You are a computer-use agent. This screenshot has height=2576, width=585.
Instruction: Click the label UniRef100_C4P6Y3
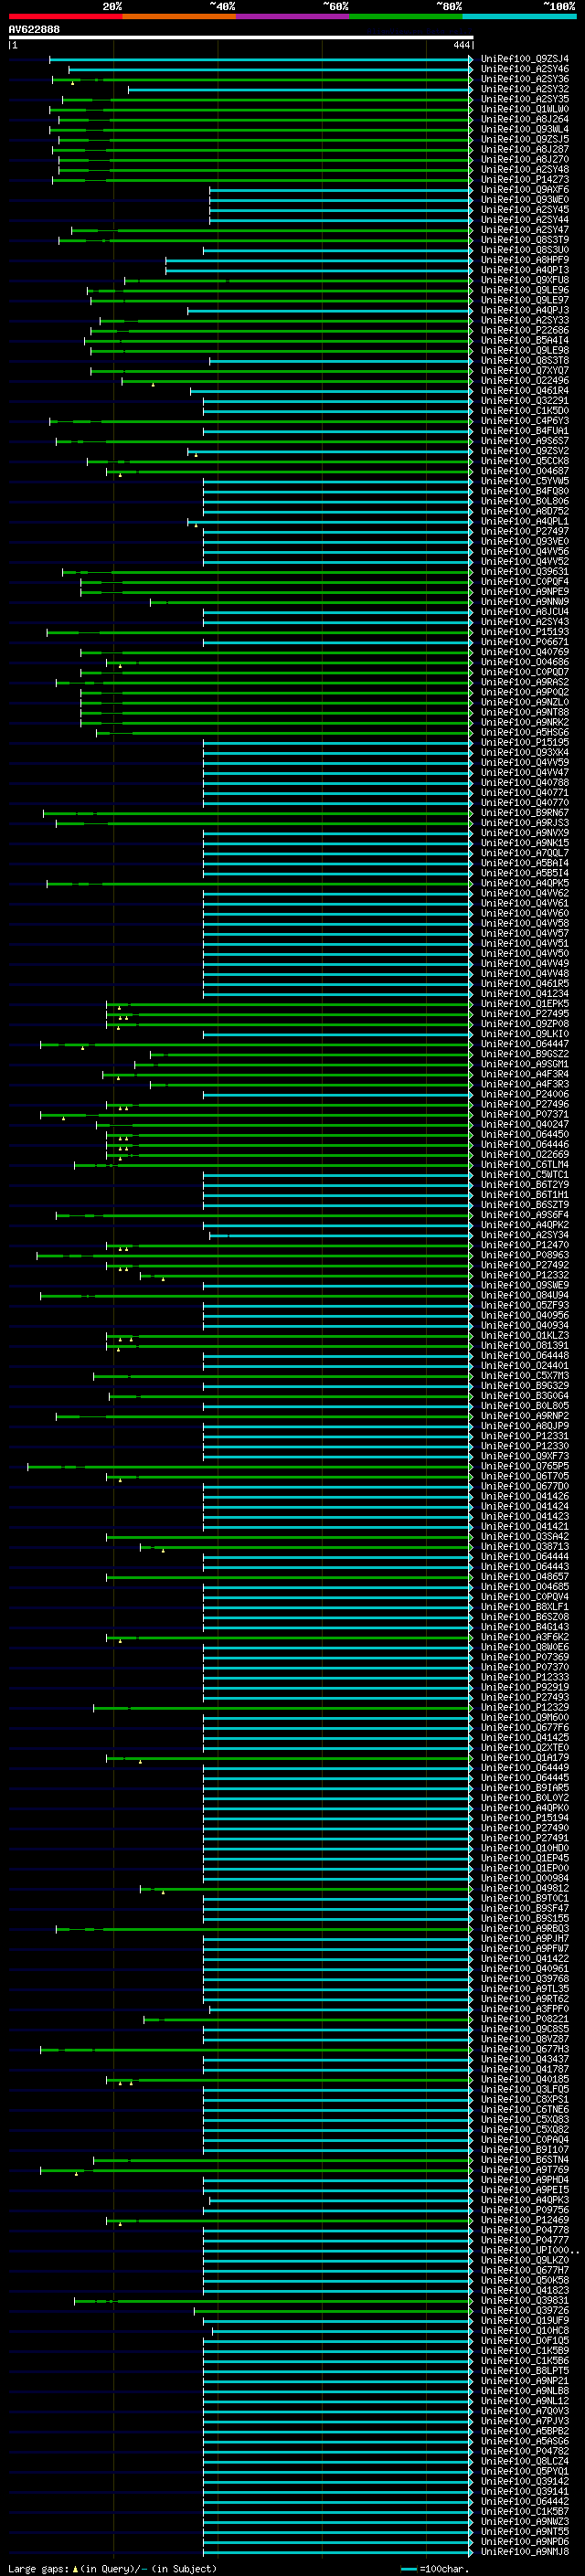(524, 421)
